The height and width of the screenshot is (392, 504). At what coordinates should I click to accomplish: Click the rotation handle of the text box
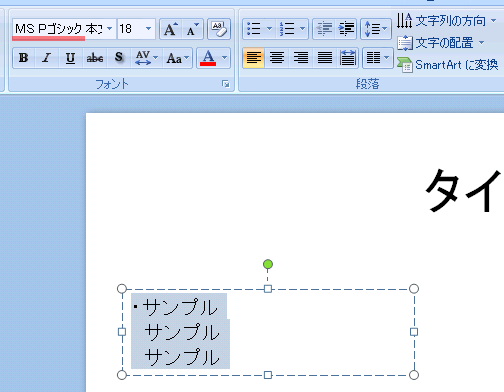[268, 264]
